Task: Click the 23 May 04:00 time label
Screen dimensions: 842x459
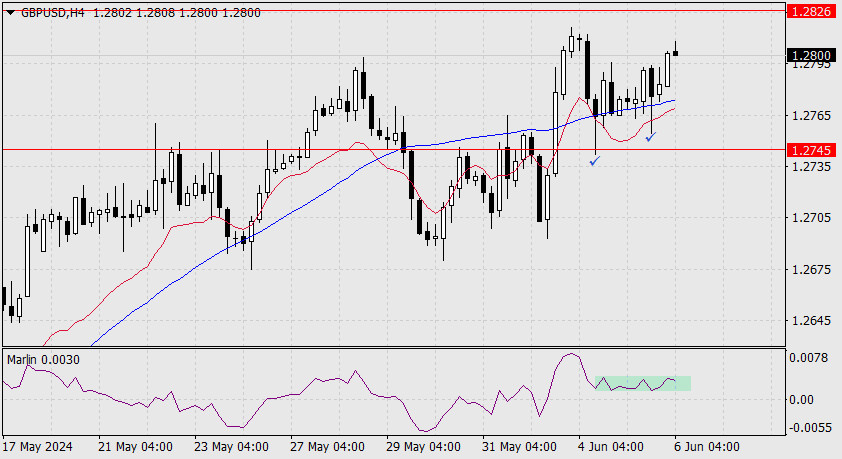Action: [231, 447]
